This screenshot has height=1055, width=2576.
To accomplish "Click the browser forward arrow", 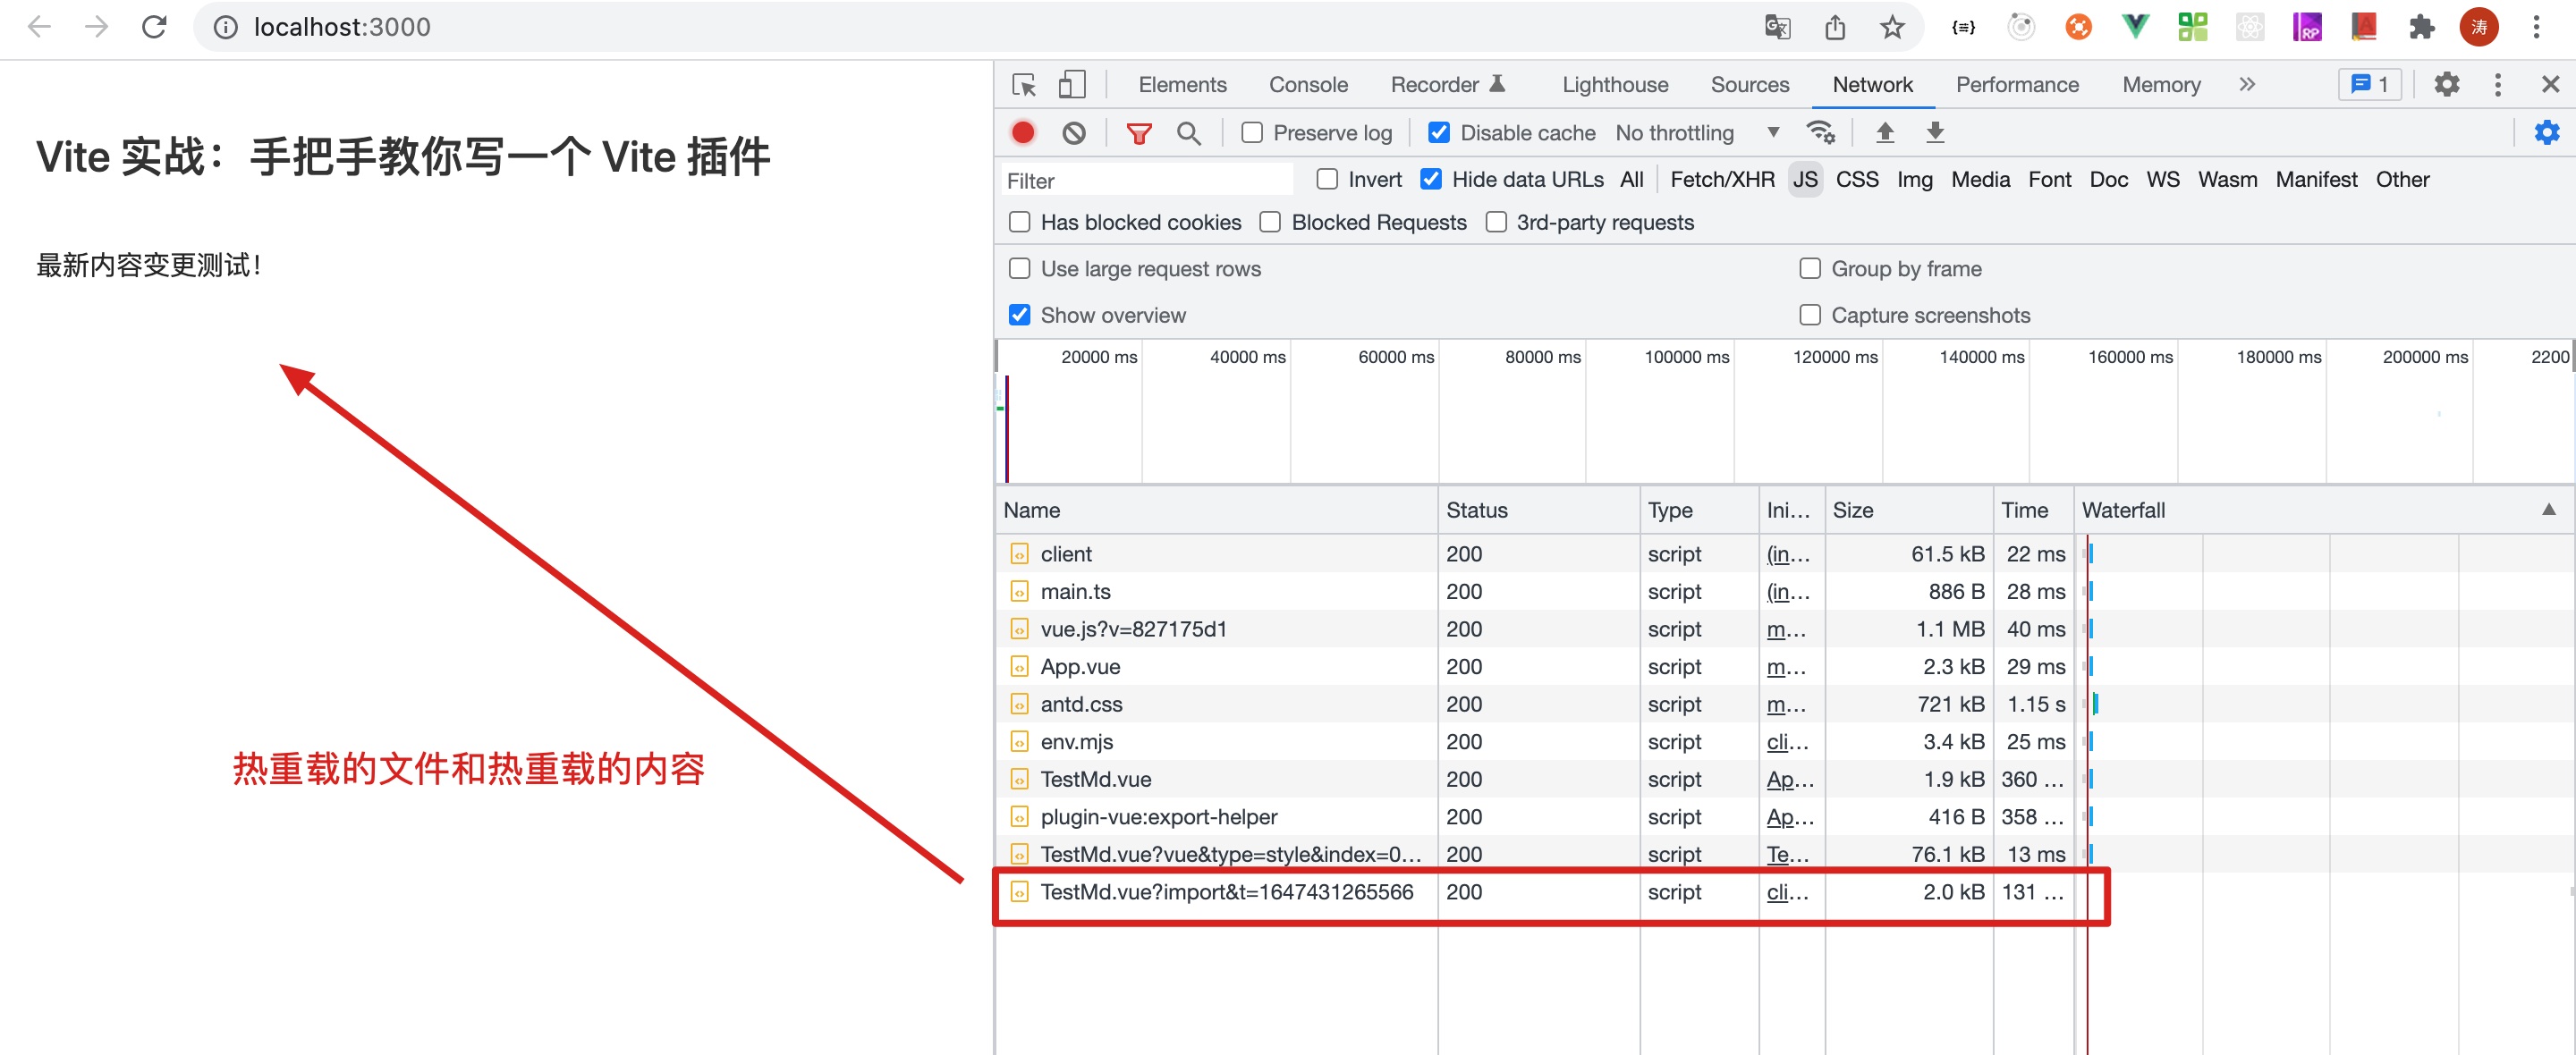I will [97, 27].
